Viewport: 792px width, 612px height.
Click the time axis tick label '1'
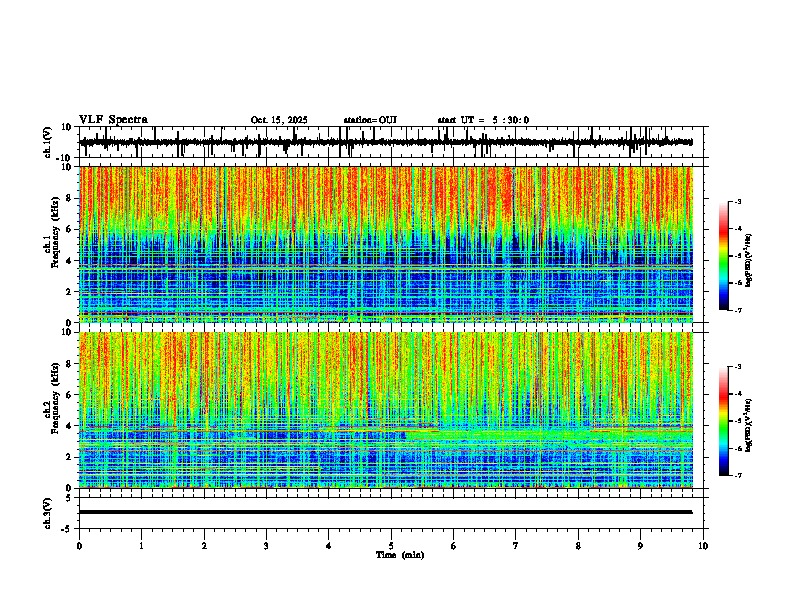tap(141, 546)
